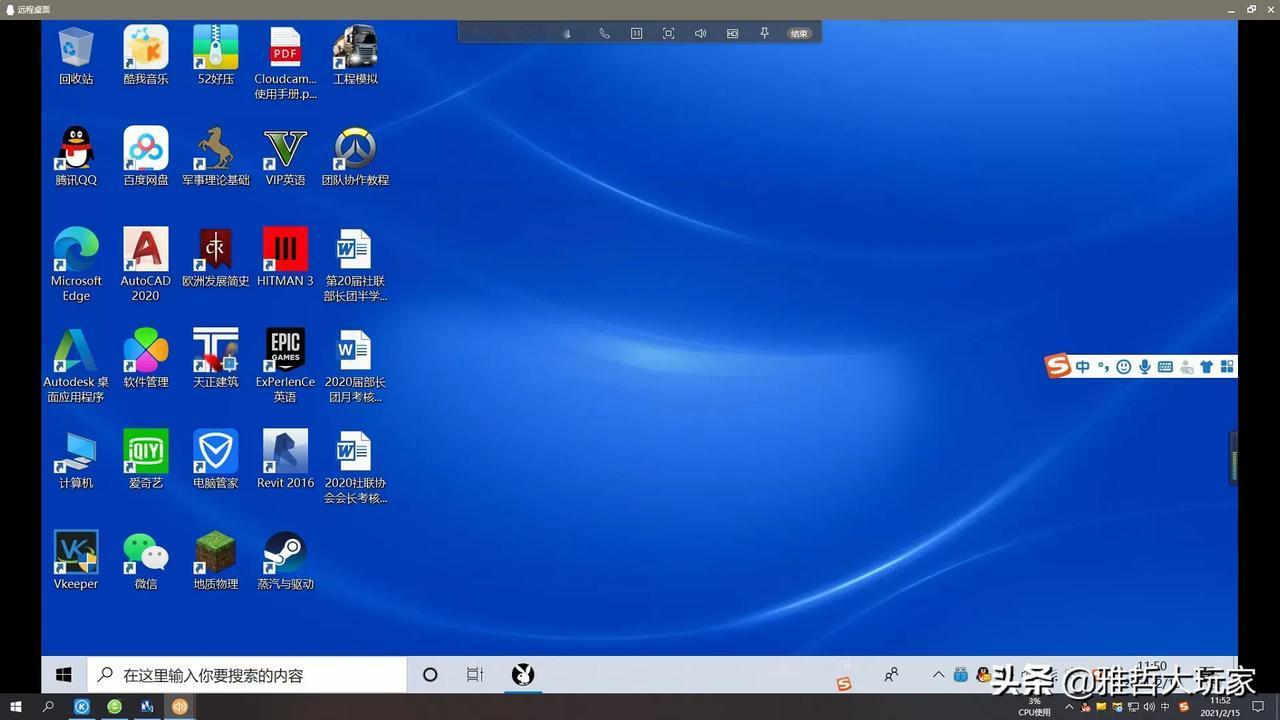The height and width of the screenshot is (720, 1280).
Task: Click local volume icon in system tray
Action: pos(1149,707)
